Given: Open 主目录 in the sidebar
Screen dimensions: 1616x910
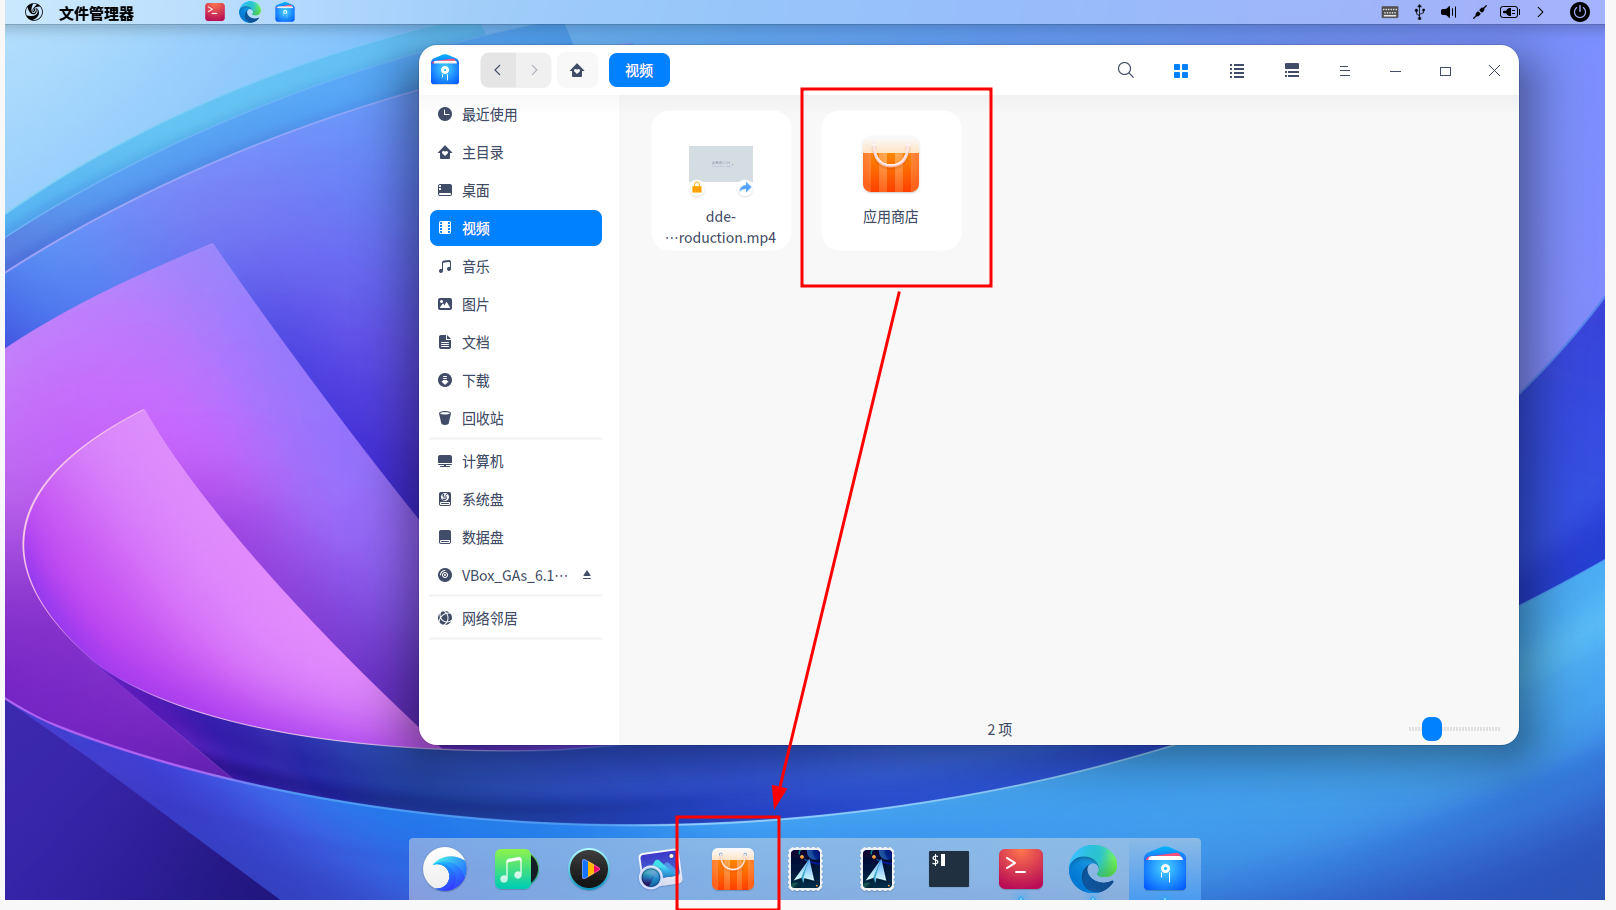Looking at the screenshot, I should (516, 153).
